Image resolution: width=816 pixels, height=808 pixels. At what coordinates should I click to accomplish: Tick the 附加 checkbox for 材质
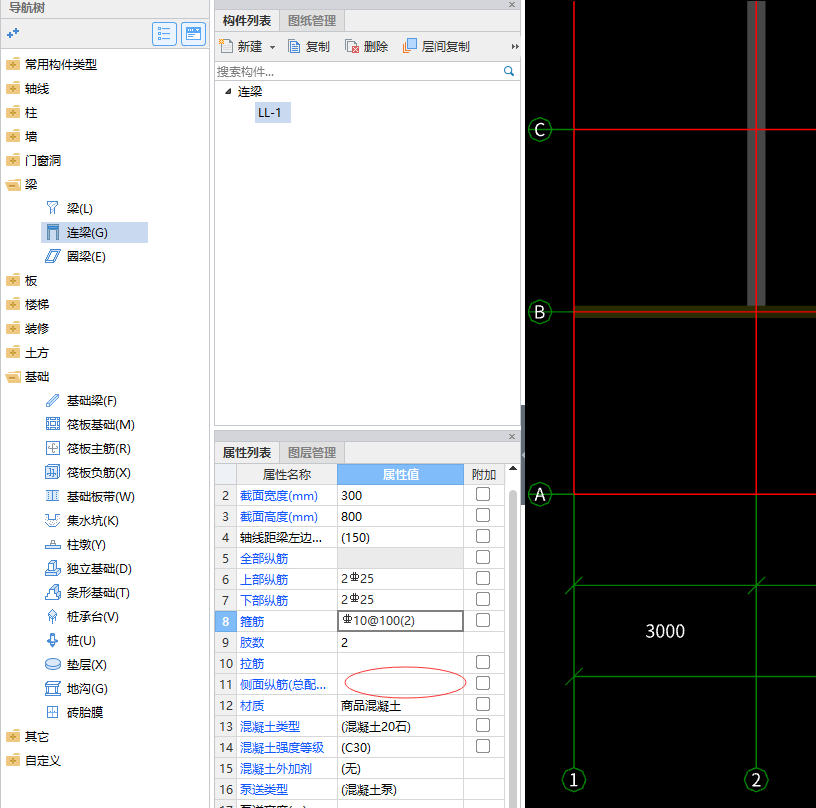coord(483,704)
